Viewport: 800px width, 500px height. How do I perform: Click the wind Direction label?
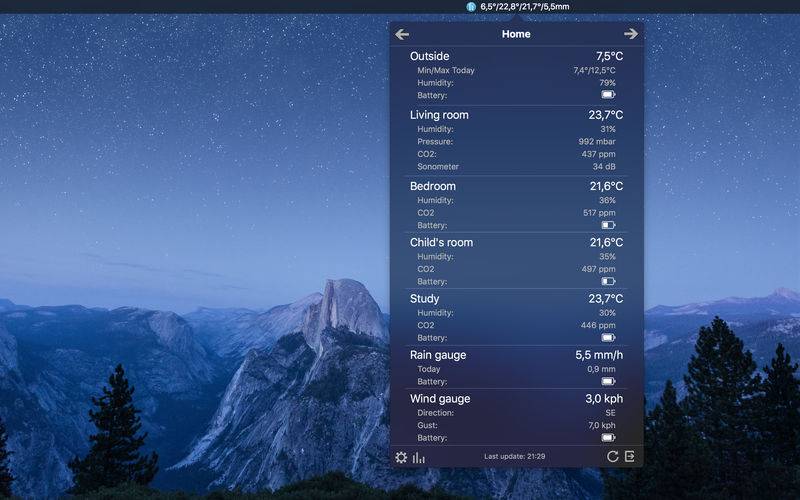(x=435, y=413)
